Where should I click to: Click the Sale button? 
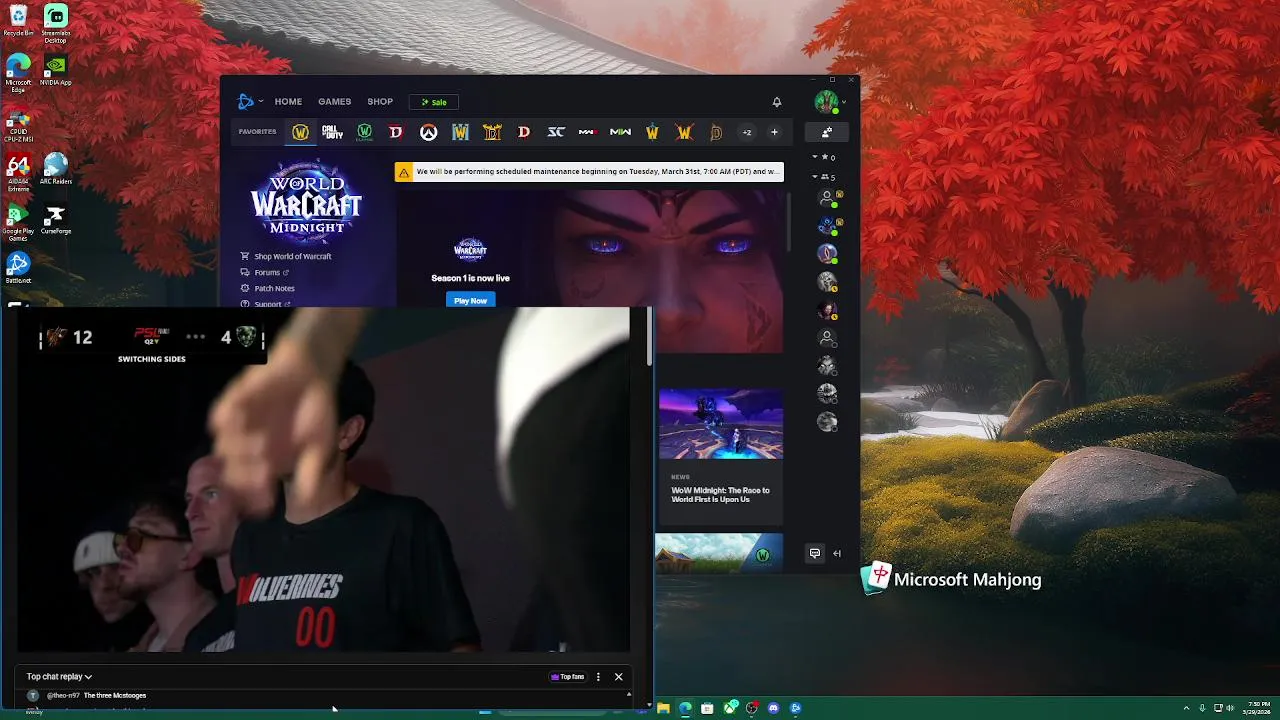[434, 102]
